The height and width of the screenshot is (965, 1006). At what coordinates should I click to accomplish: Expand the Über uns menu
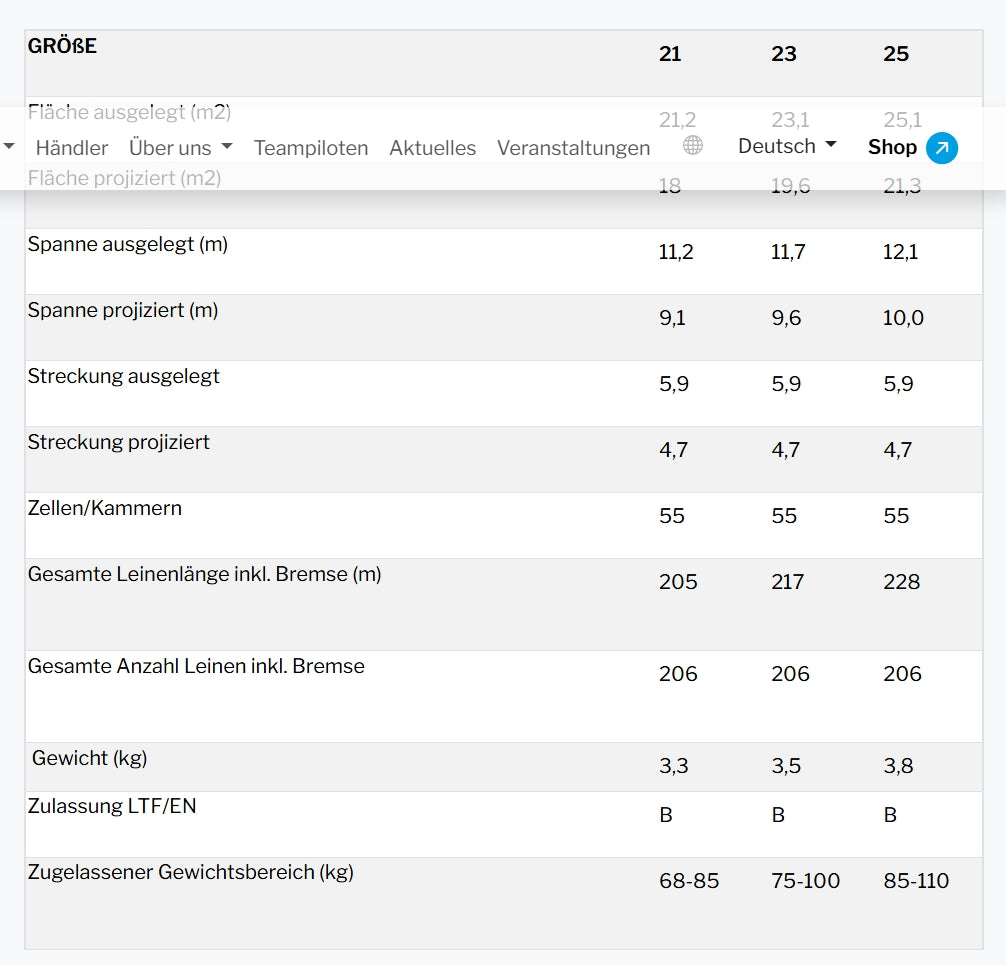(x=180, y=148)
